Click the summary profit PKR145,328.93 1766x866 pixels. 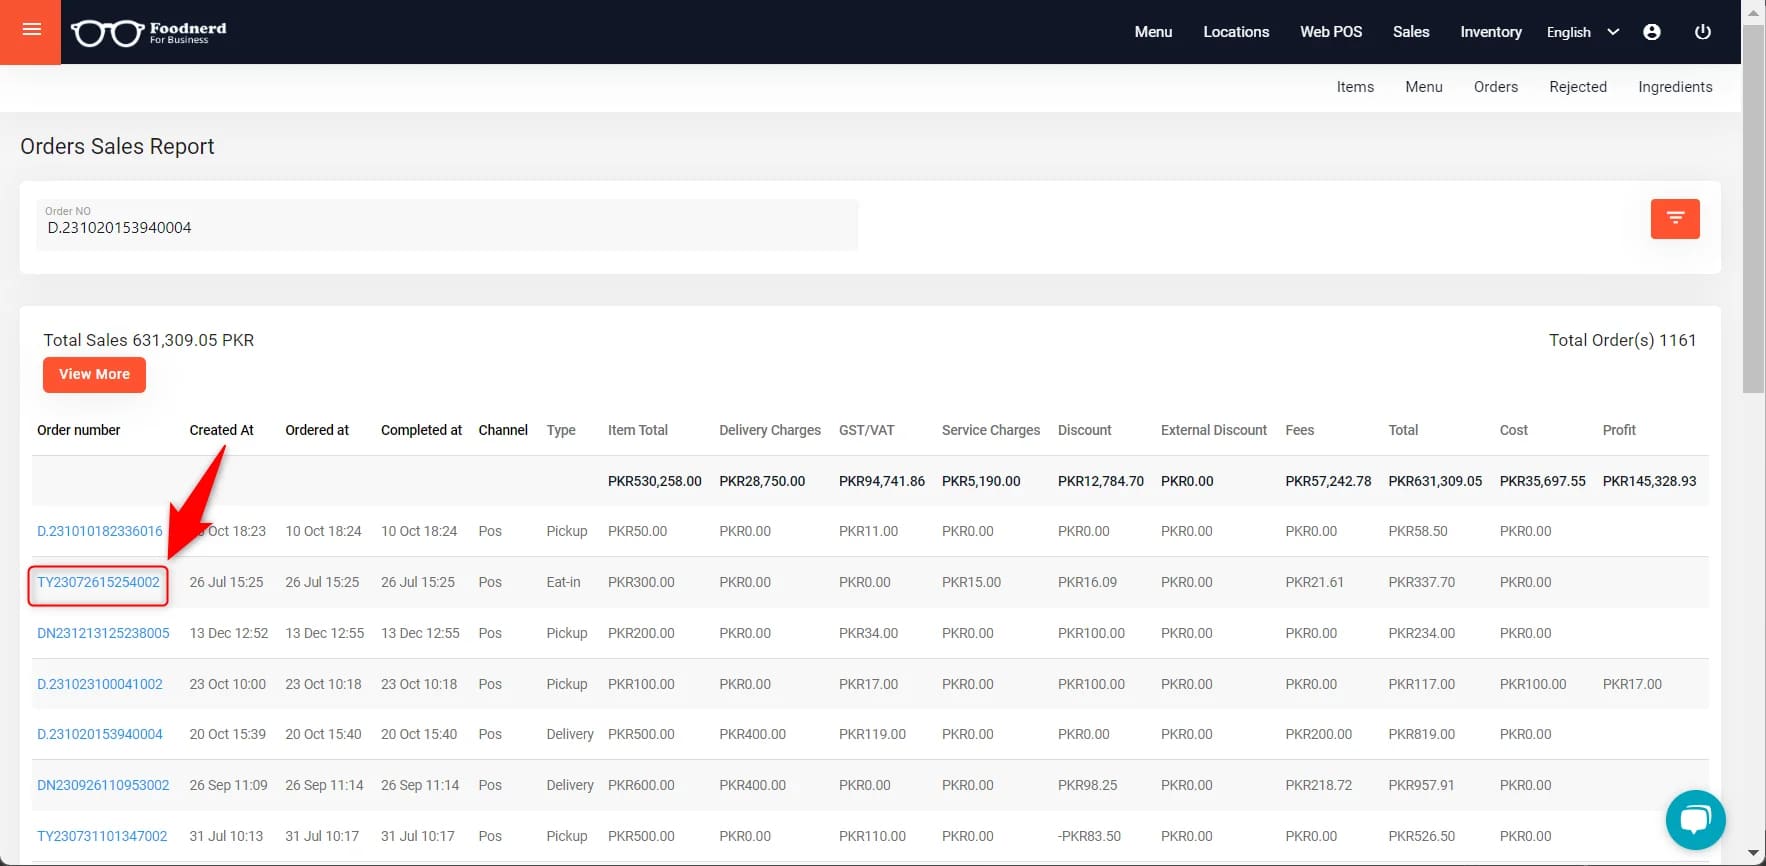(x=1649, y=481)
